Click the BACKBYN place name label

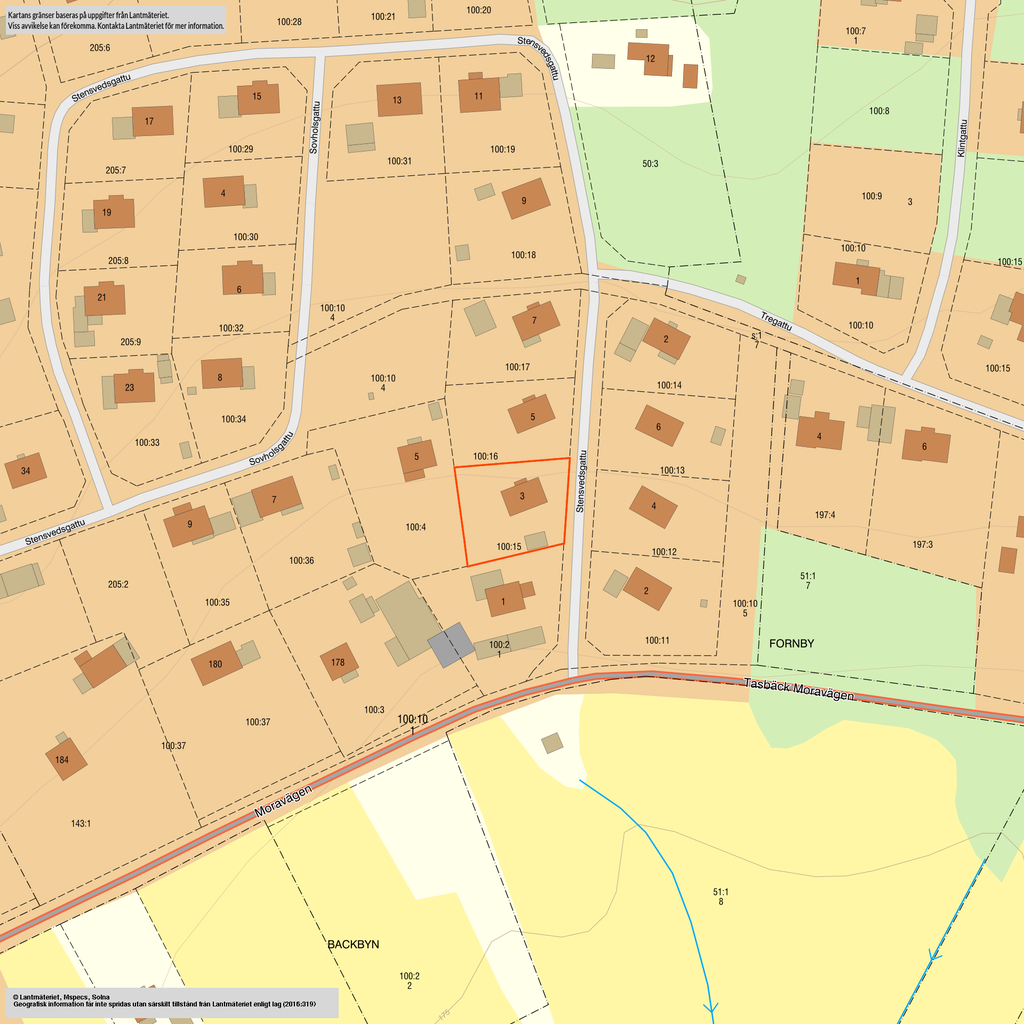click(353, 944)
